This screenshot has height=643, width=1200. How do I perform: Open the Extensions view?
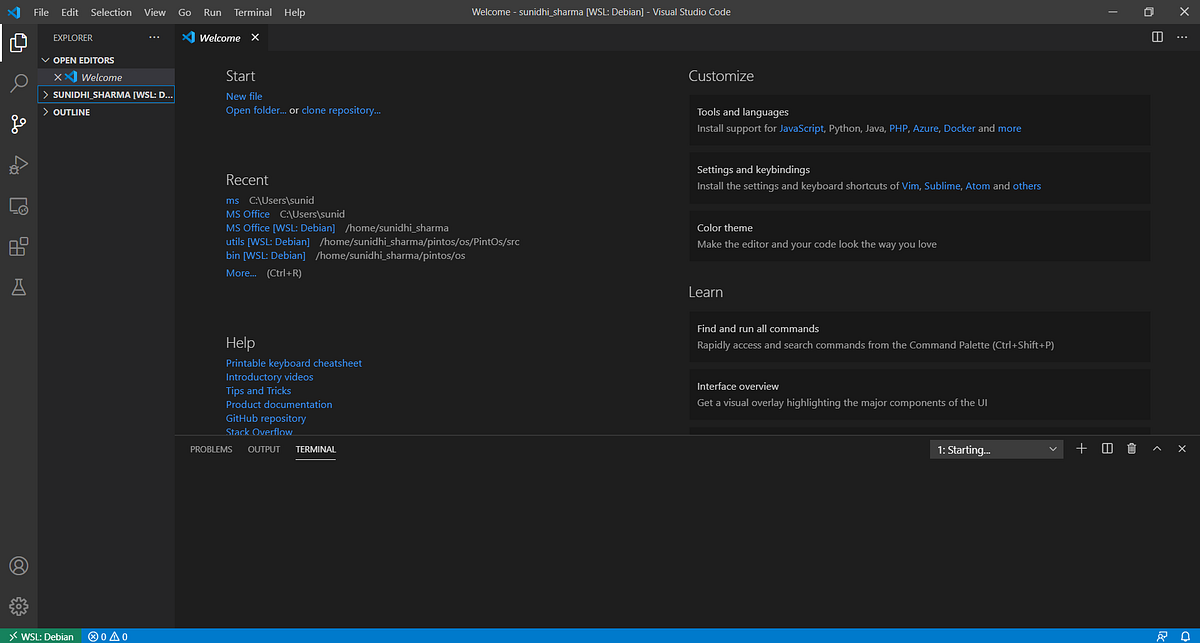point(18,246)
